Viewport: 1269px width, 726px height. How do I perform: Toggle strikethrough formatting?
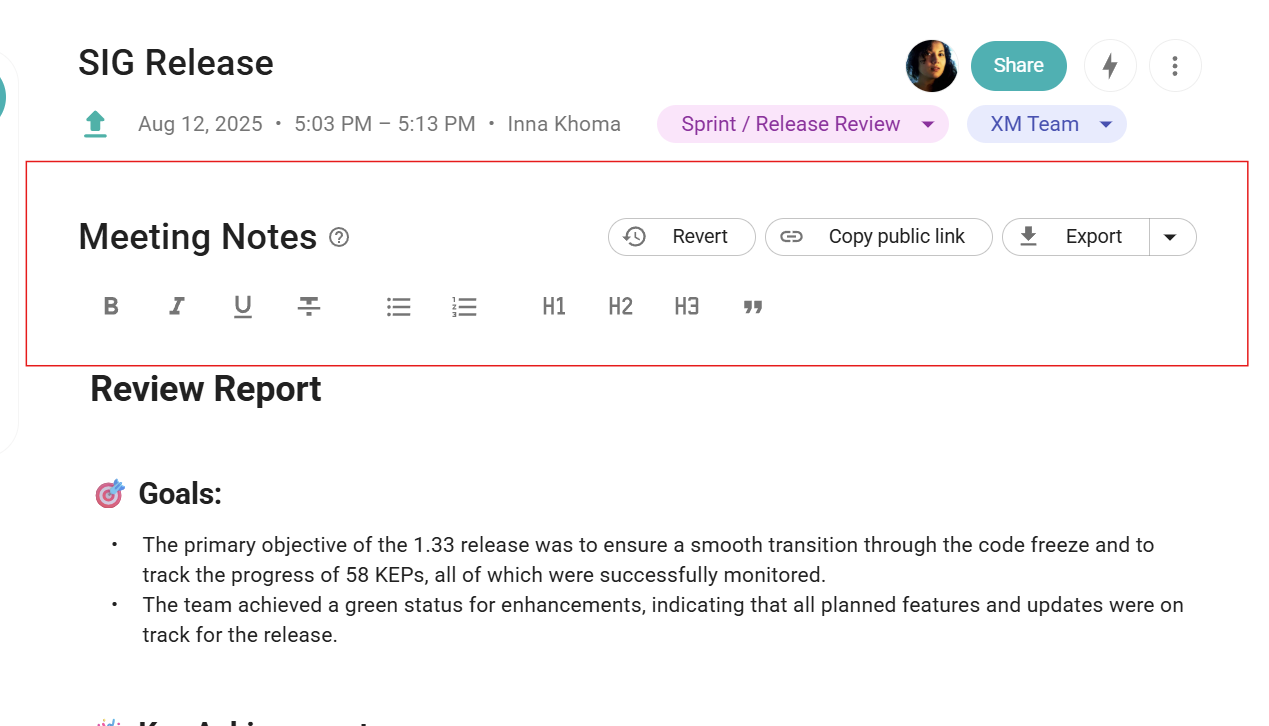click(x=309, y=307)
